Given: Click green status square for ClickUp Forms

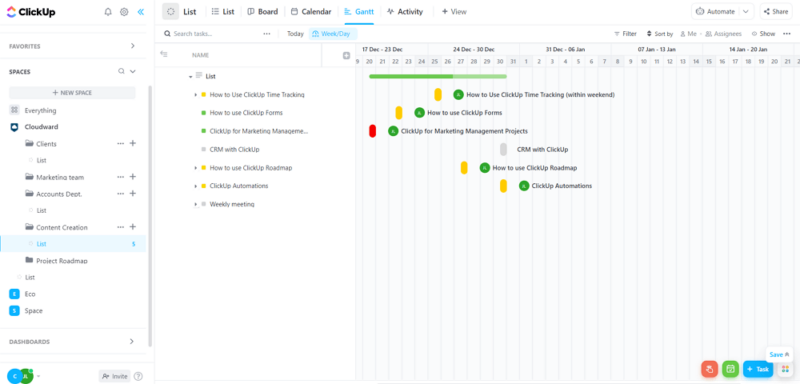Looking at the screenshot, I should [x=204, y=113].
